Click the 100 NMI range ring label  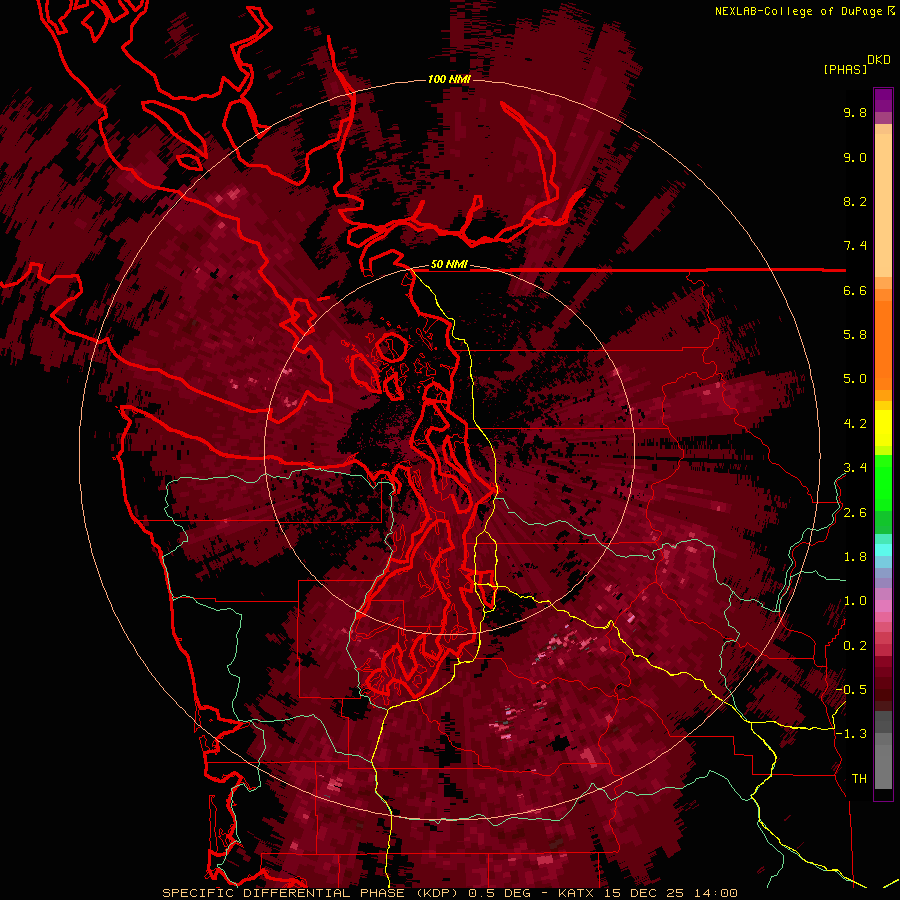click(x=449, y=79)
